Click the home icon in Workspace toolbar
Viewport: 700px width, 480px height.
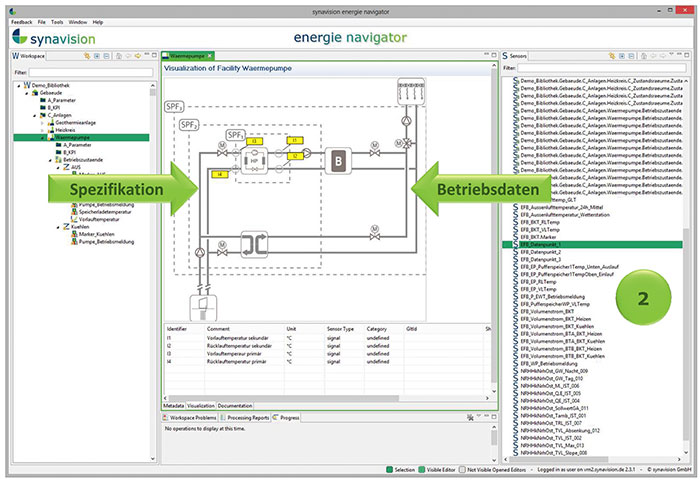coord(119,56)
